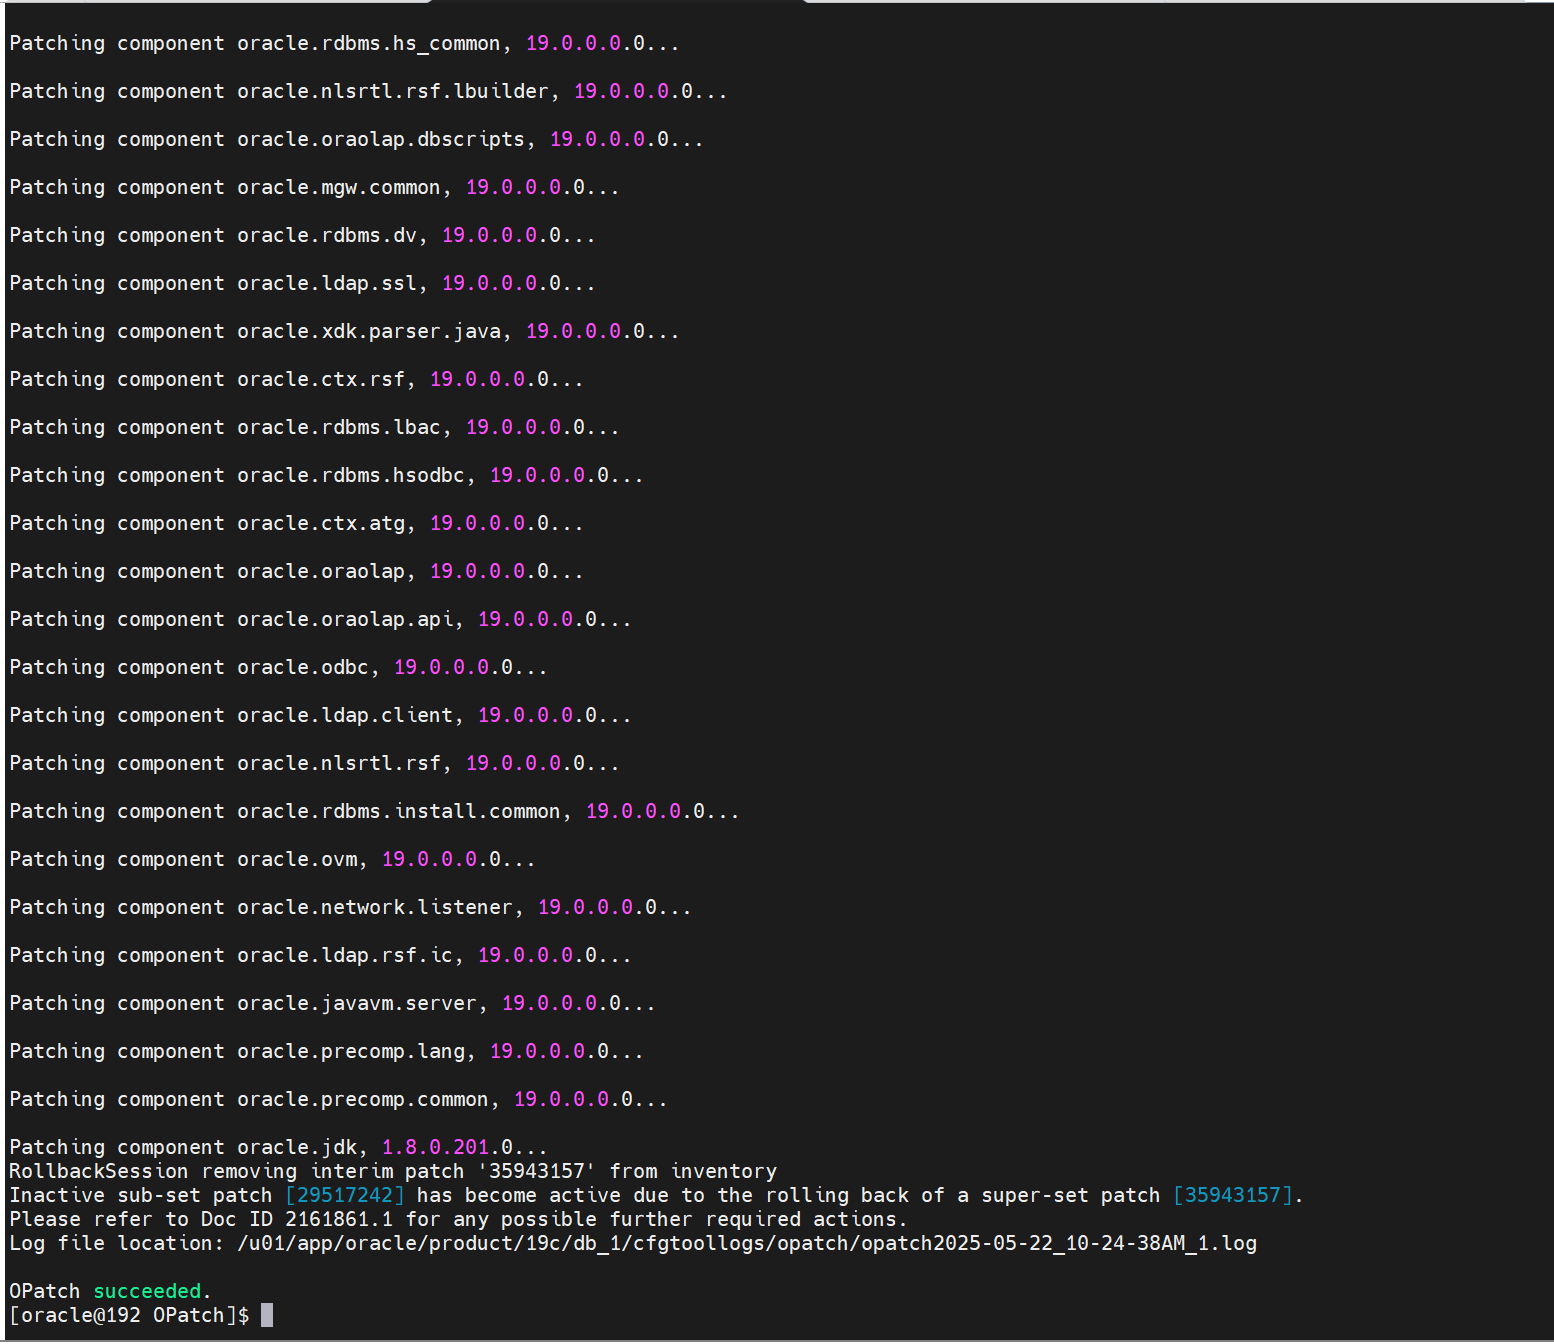
Task: Click the oracle.ldap.rsf.ic component line
Action: (x=320, y=955)
